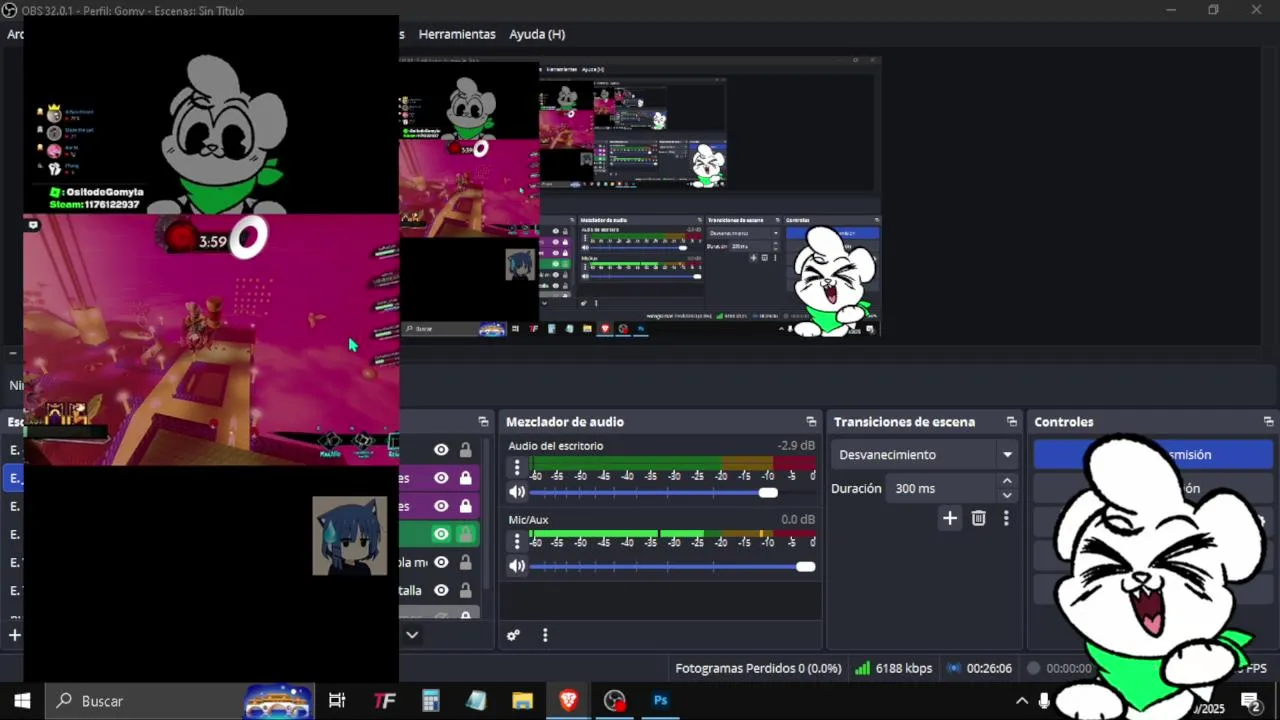Increase Duración with the up arrow

click(x=1007, y=482)
